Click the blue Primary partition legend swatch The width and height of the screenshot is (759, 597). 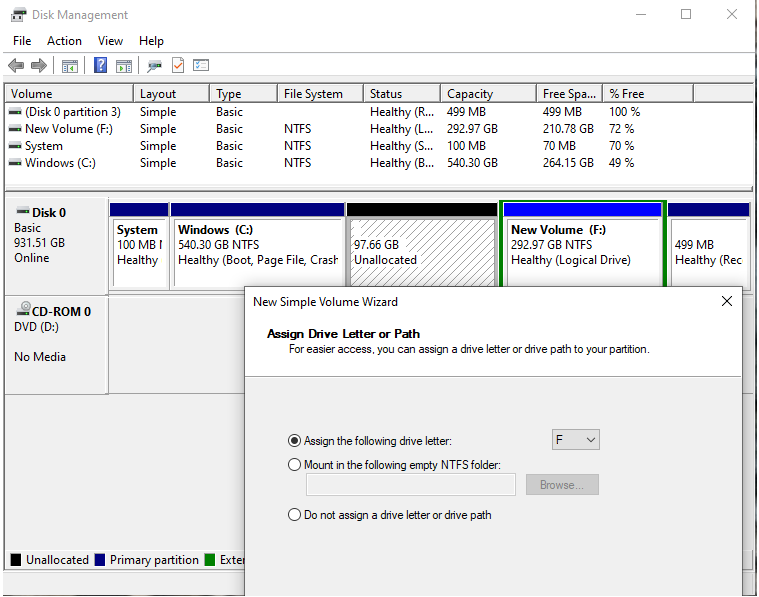click(100, 560)
